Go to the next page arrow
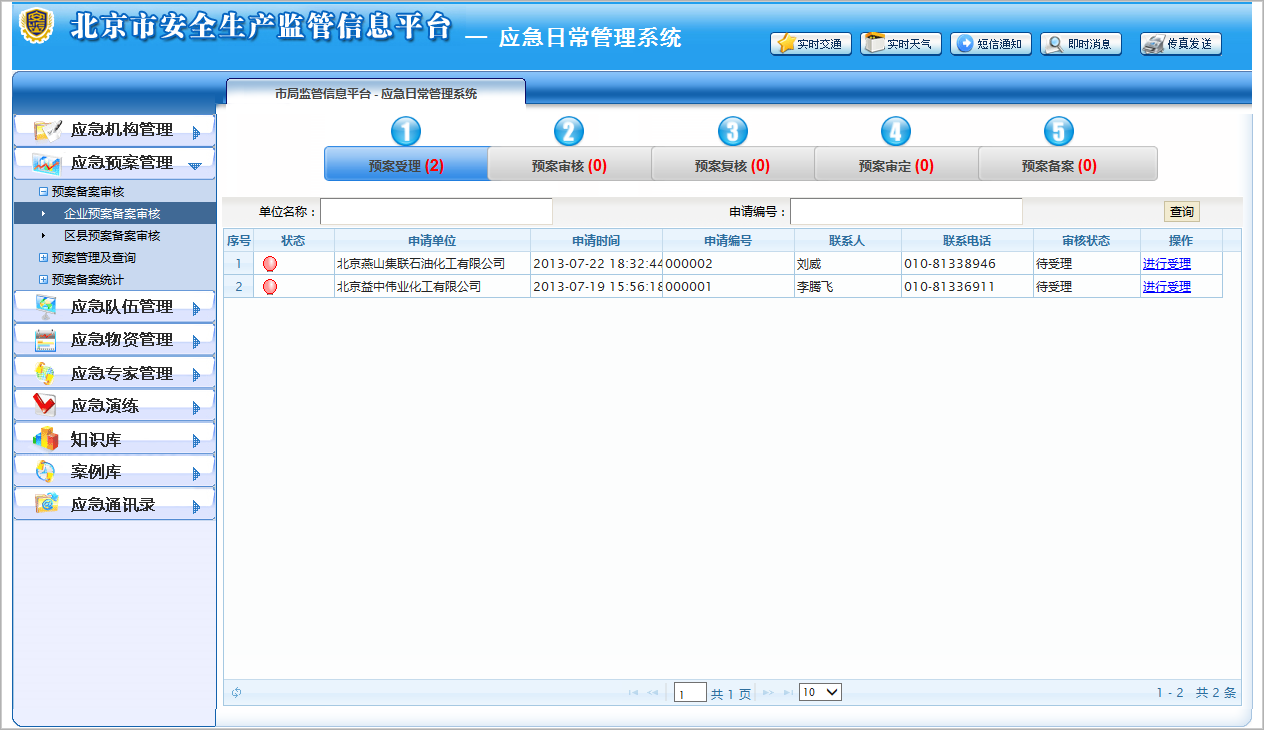 [x=768, y=692]
